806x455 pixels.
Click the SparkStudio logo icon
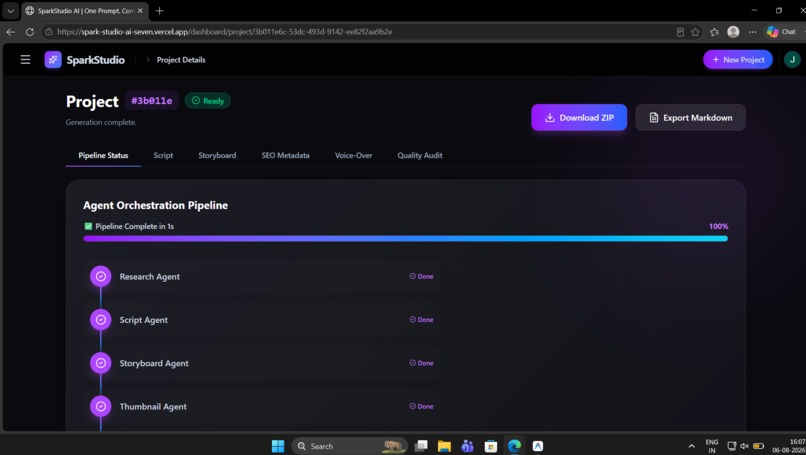[53, 60]
